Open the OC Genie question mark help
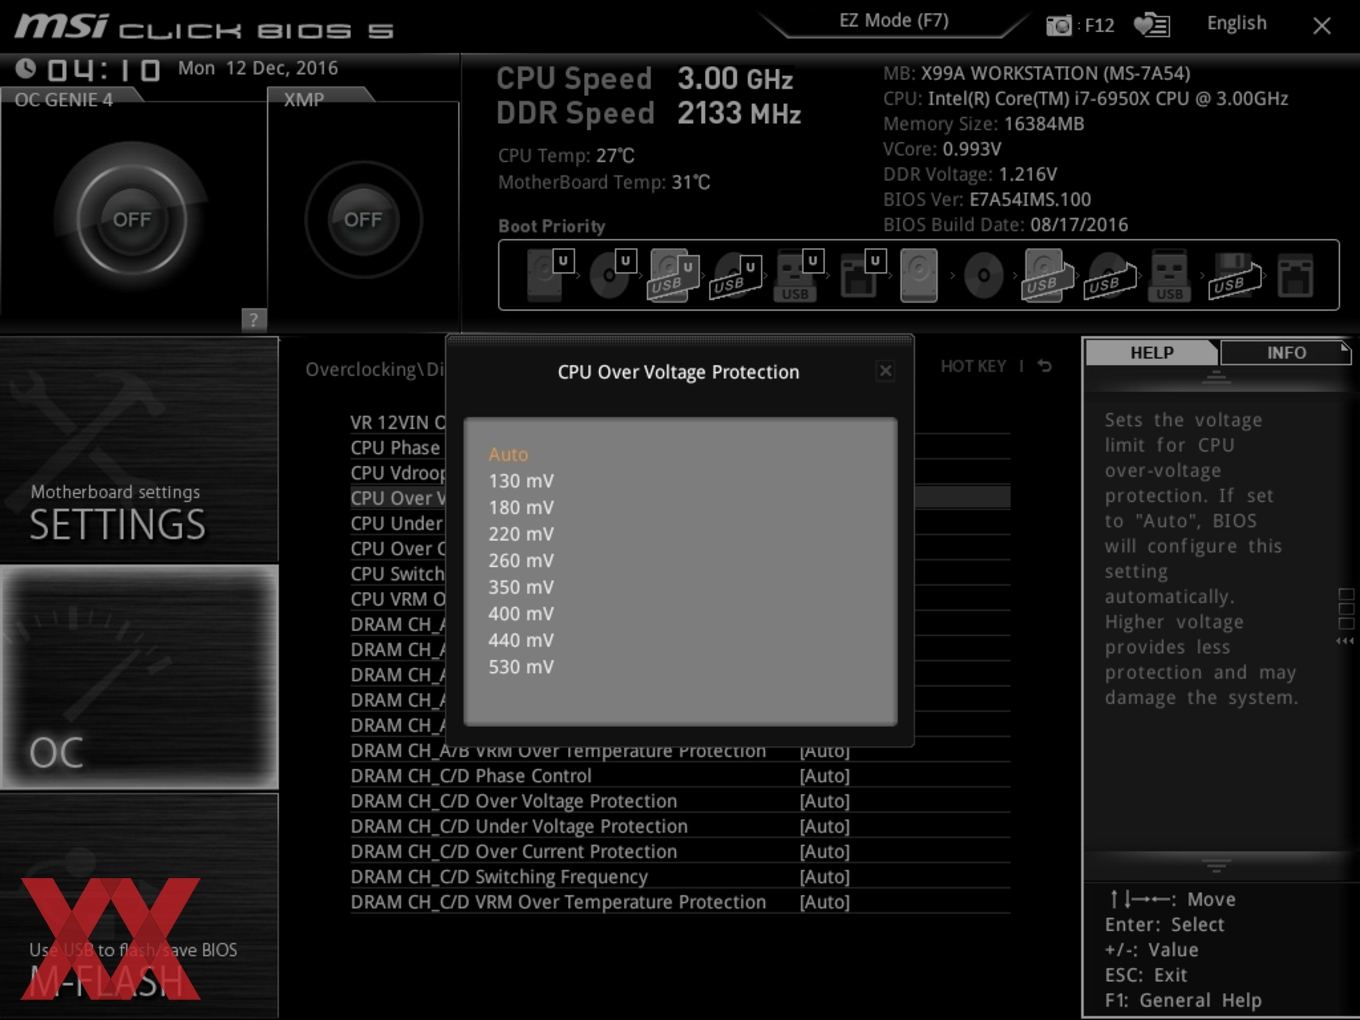 click(254, 319)
